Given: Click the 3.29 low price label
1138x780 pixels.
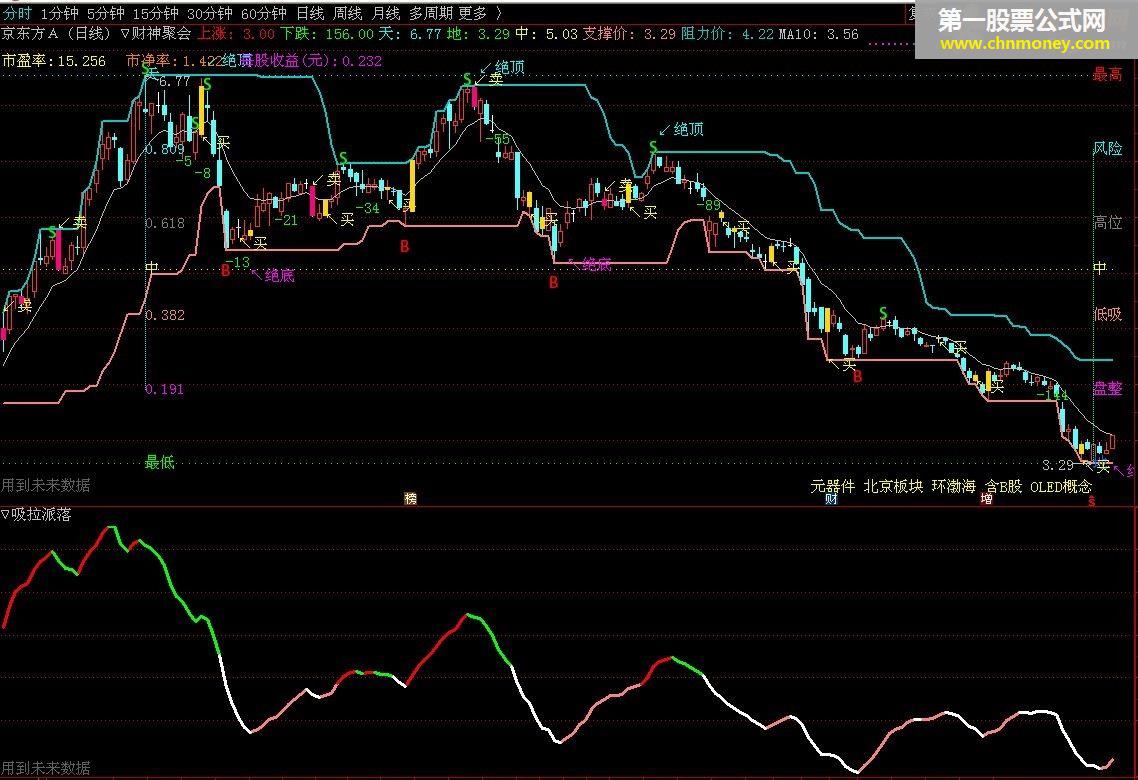Looking at the screenshot, I should pyautogui.click(x=1057, y=465).
